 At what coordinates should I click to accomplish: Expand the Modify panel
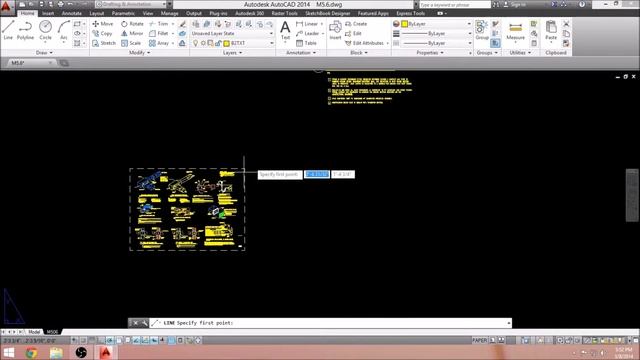(139, 53)
